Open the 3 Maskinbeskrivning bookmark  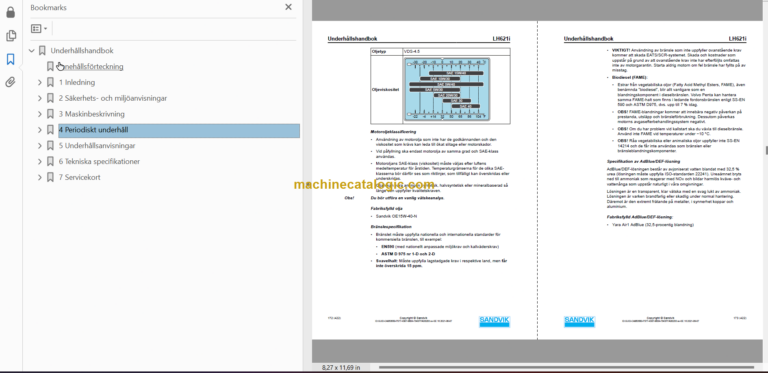[92, 114]
